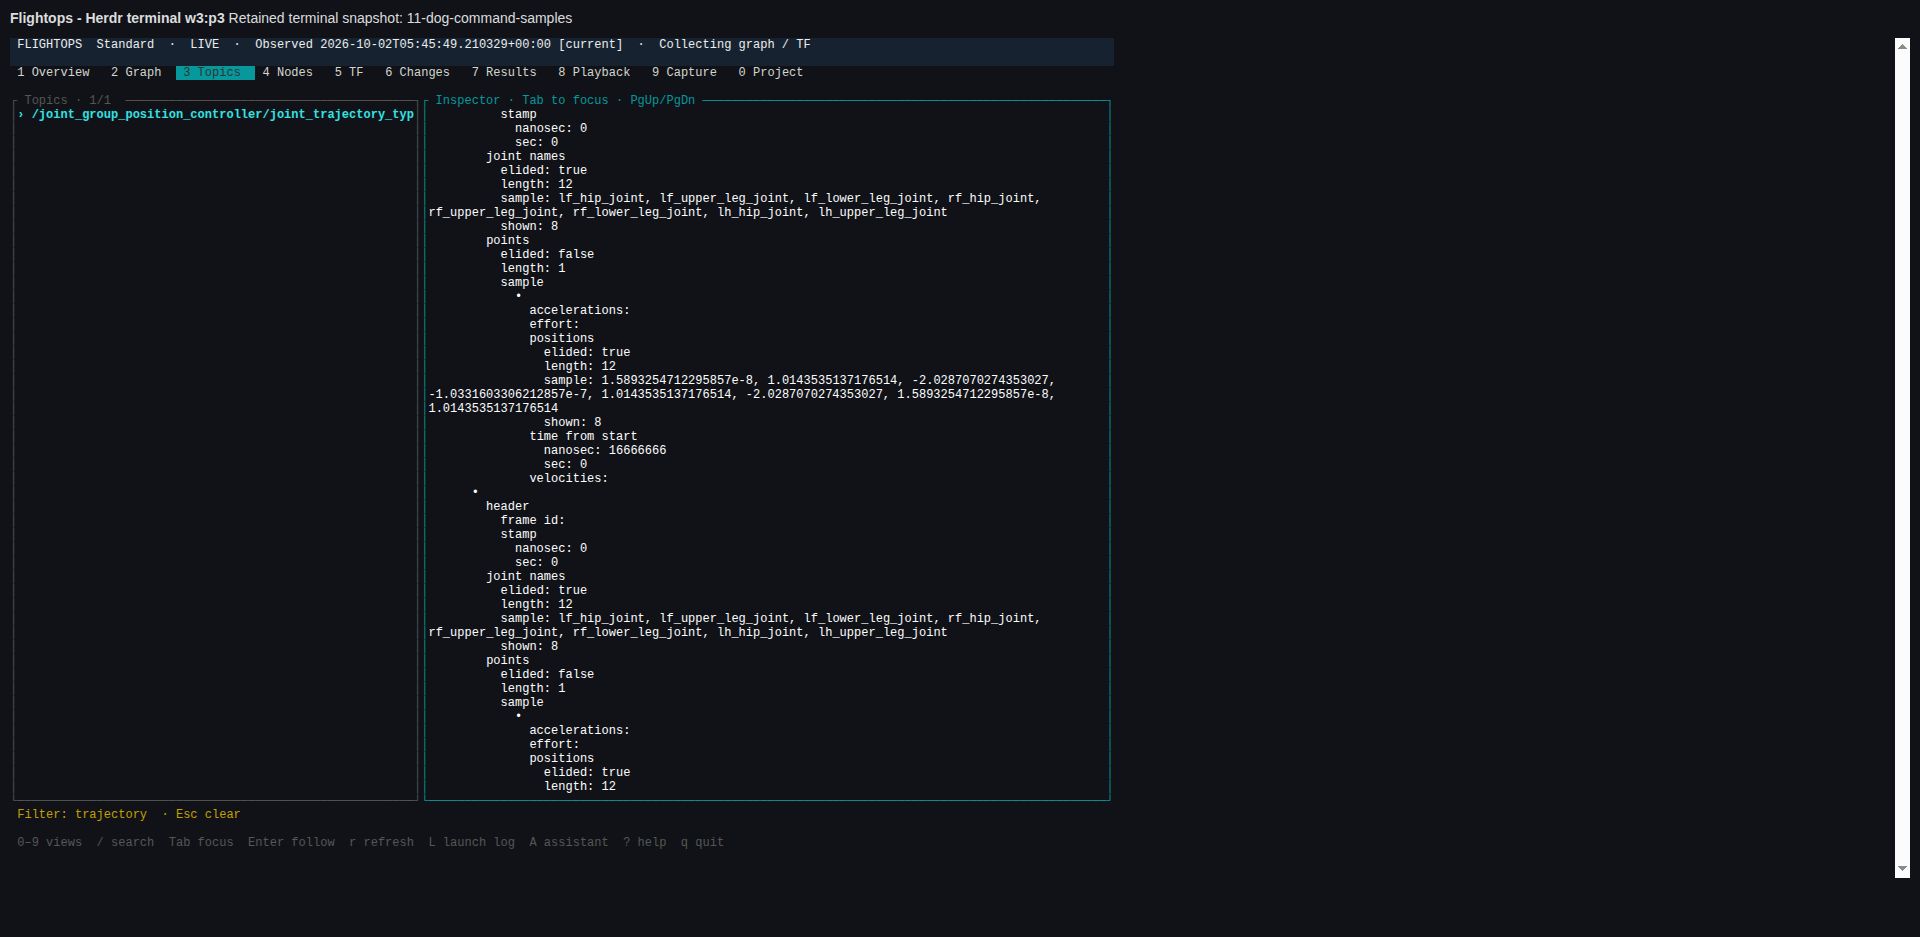Click the frame id: line
Image resolution: width=1920 pixels, height=937 pixels.
pos(533,520)
